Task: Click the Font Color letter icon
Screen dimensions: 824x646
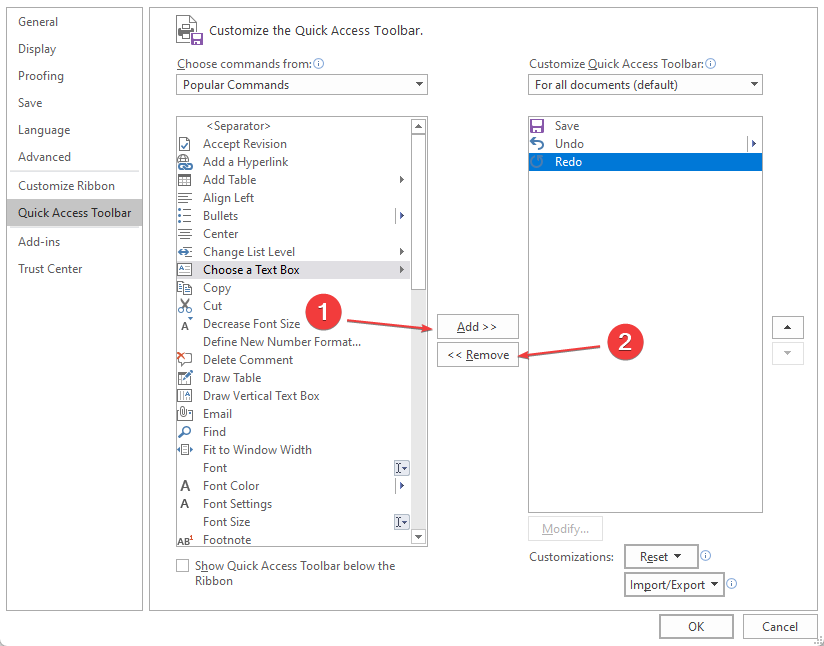Action: point(185,486)
